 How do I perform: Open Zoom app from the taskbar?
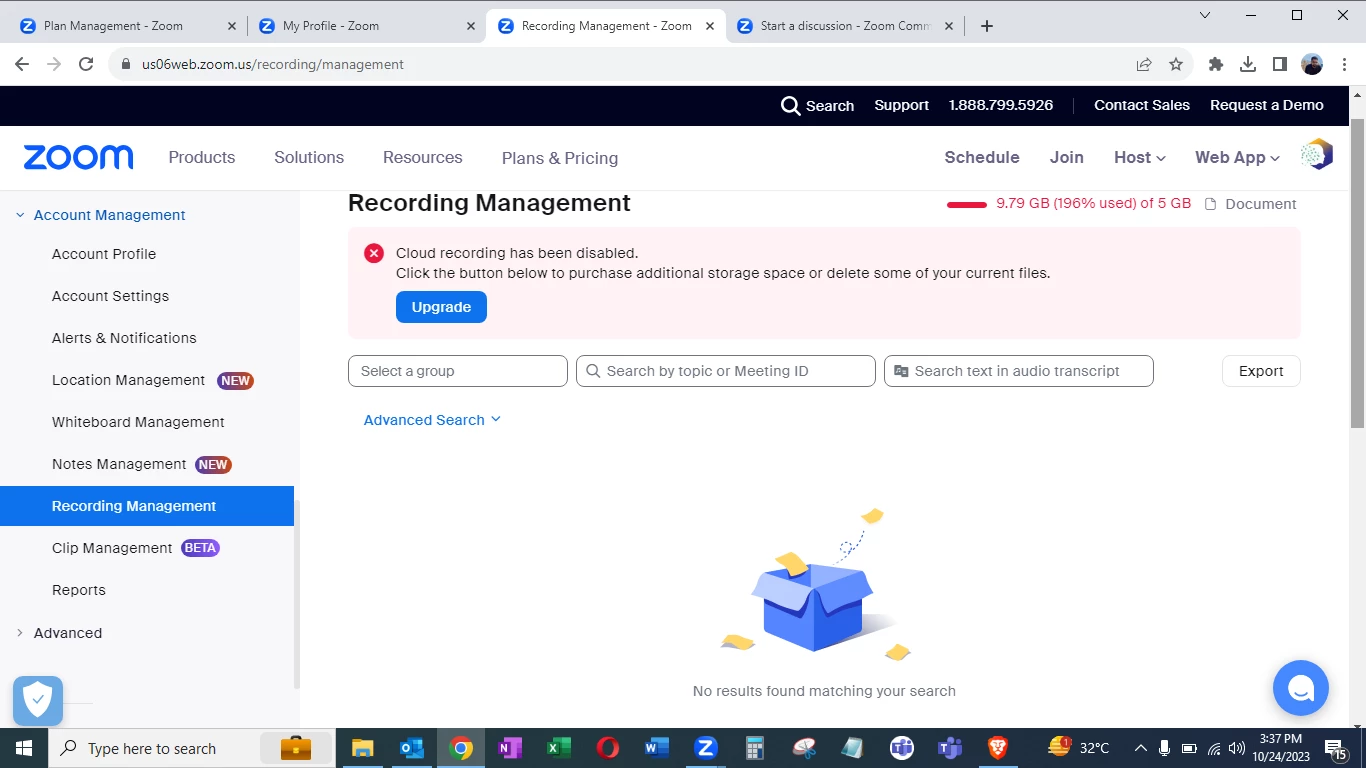point(705,748)
